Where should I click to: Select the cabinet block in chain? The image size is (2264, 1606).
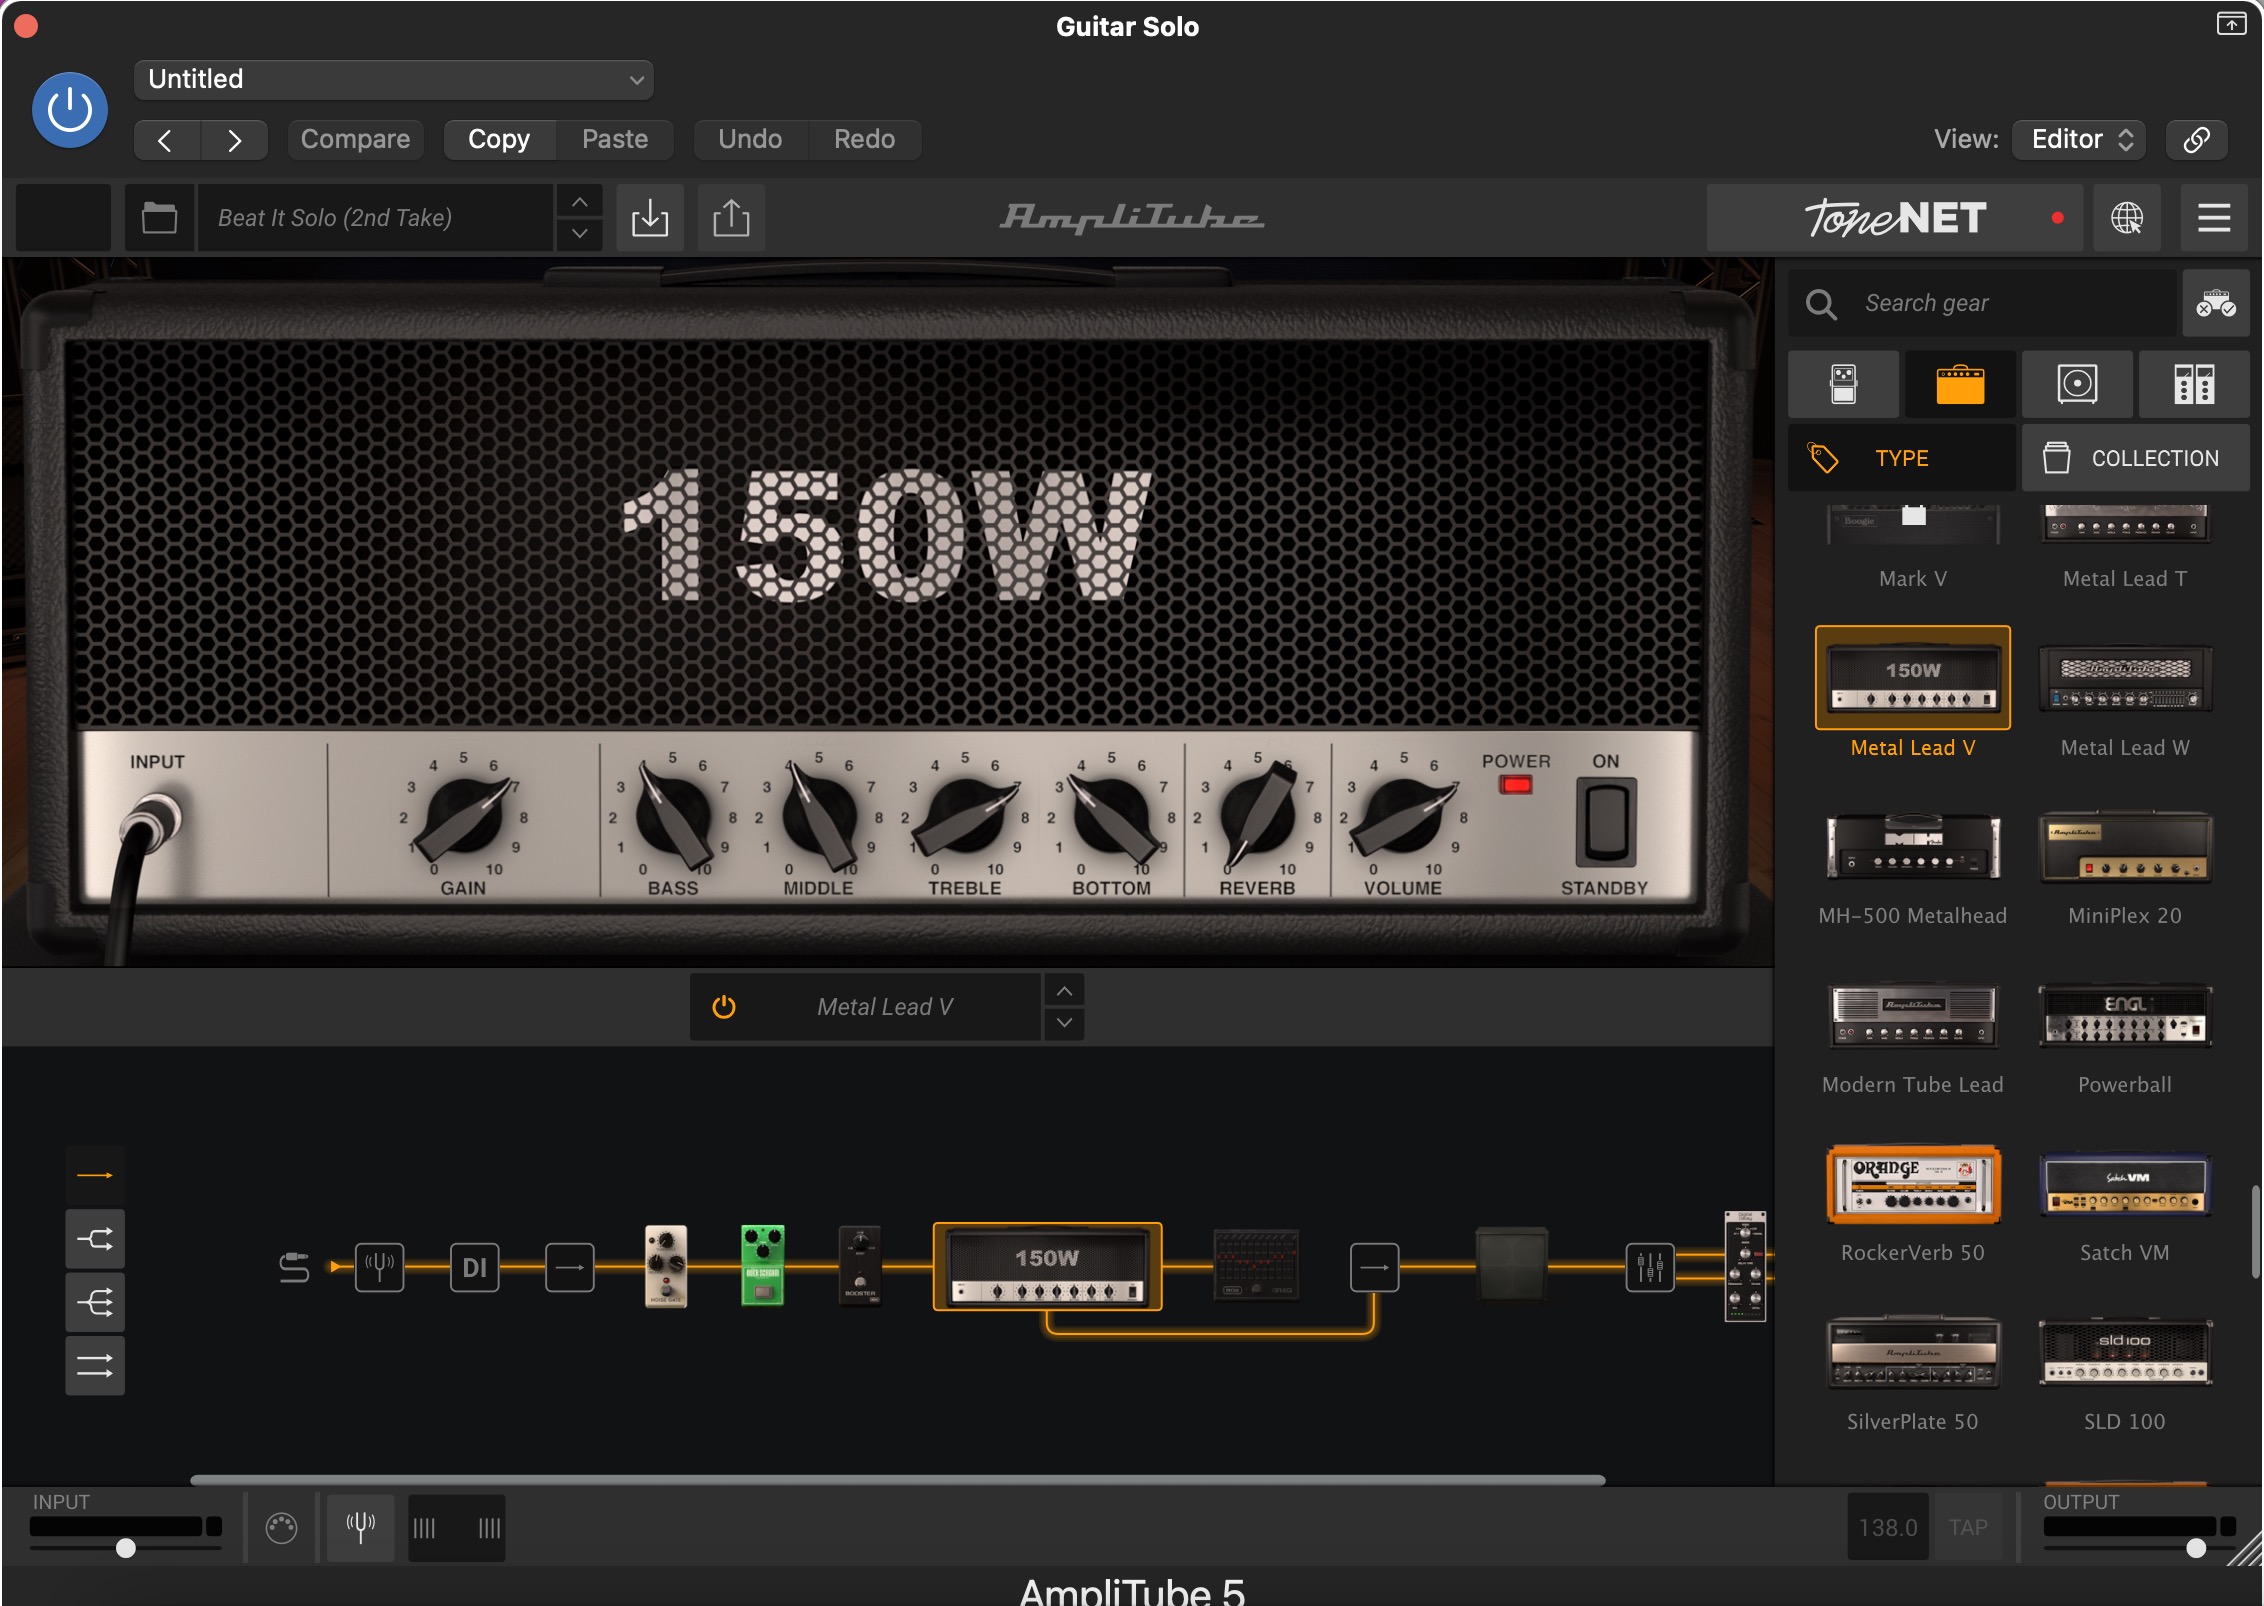[1512, 1265]
